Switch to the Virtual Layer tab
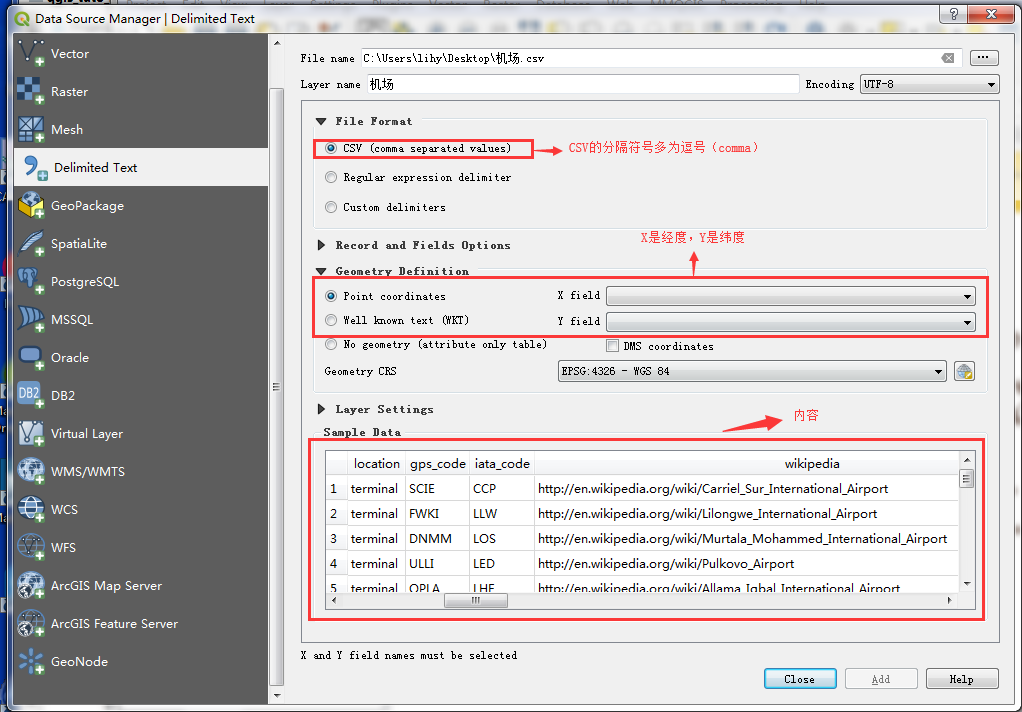The image size is (1022, 712). coord(87,434)
